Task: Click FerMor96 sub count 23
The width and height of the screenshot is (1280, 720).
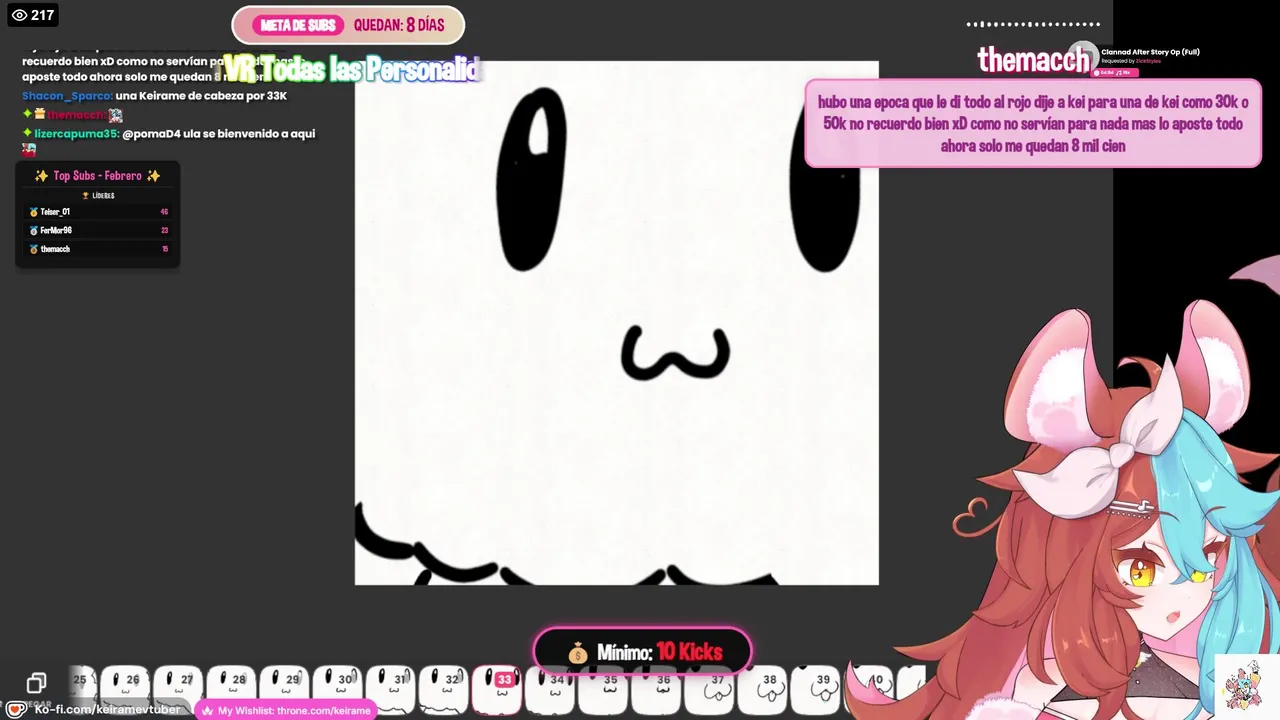Action: (164, 230)
